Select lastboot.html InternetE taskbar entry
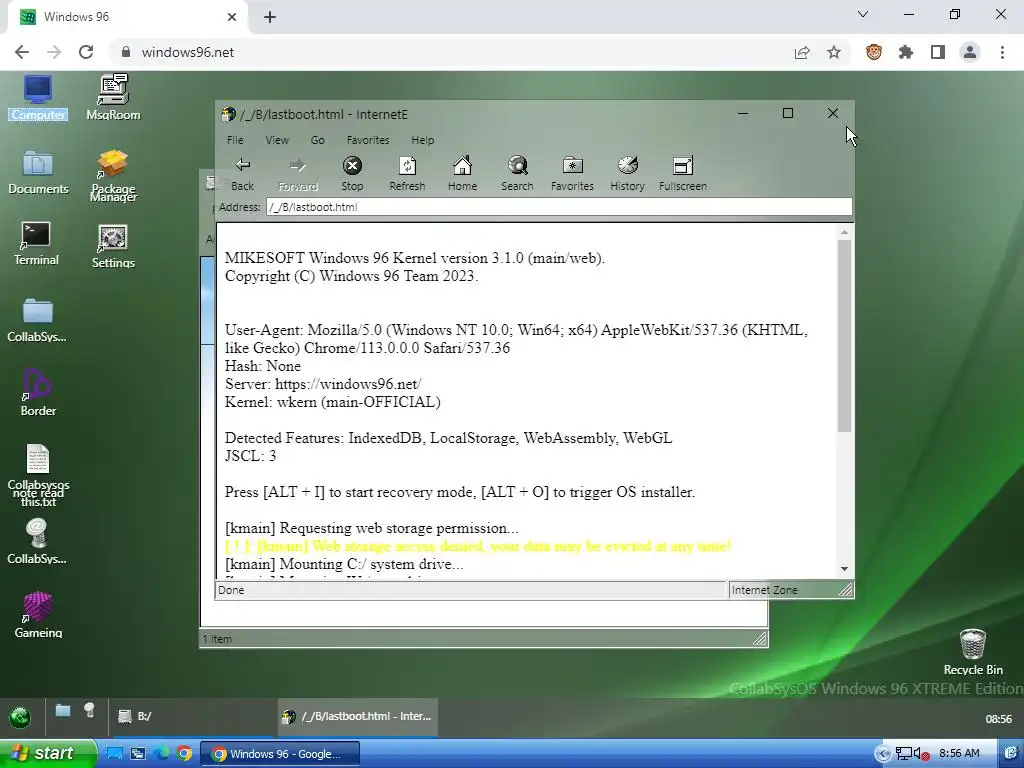The image size is (1024, 768). click(358, 716)
